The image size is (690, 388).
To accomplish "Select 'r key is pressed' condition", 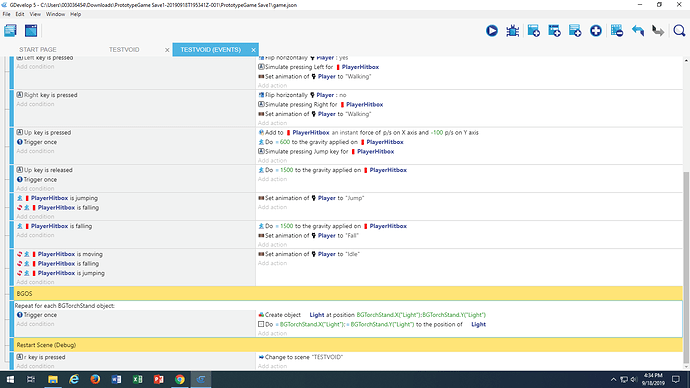I will 41,357.
